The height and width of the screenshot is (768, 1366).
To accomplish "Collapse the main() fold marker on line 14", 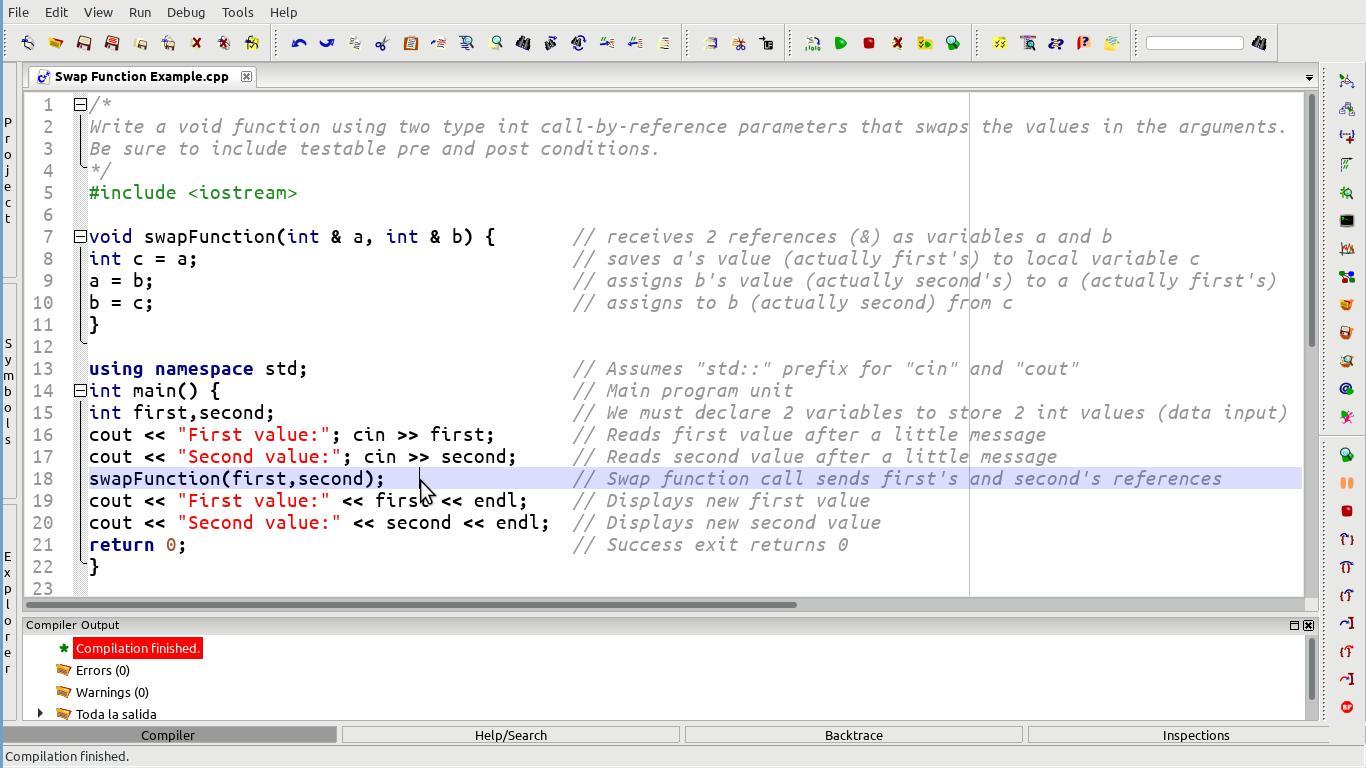I will [x=80, y=391].
